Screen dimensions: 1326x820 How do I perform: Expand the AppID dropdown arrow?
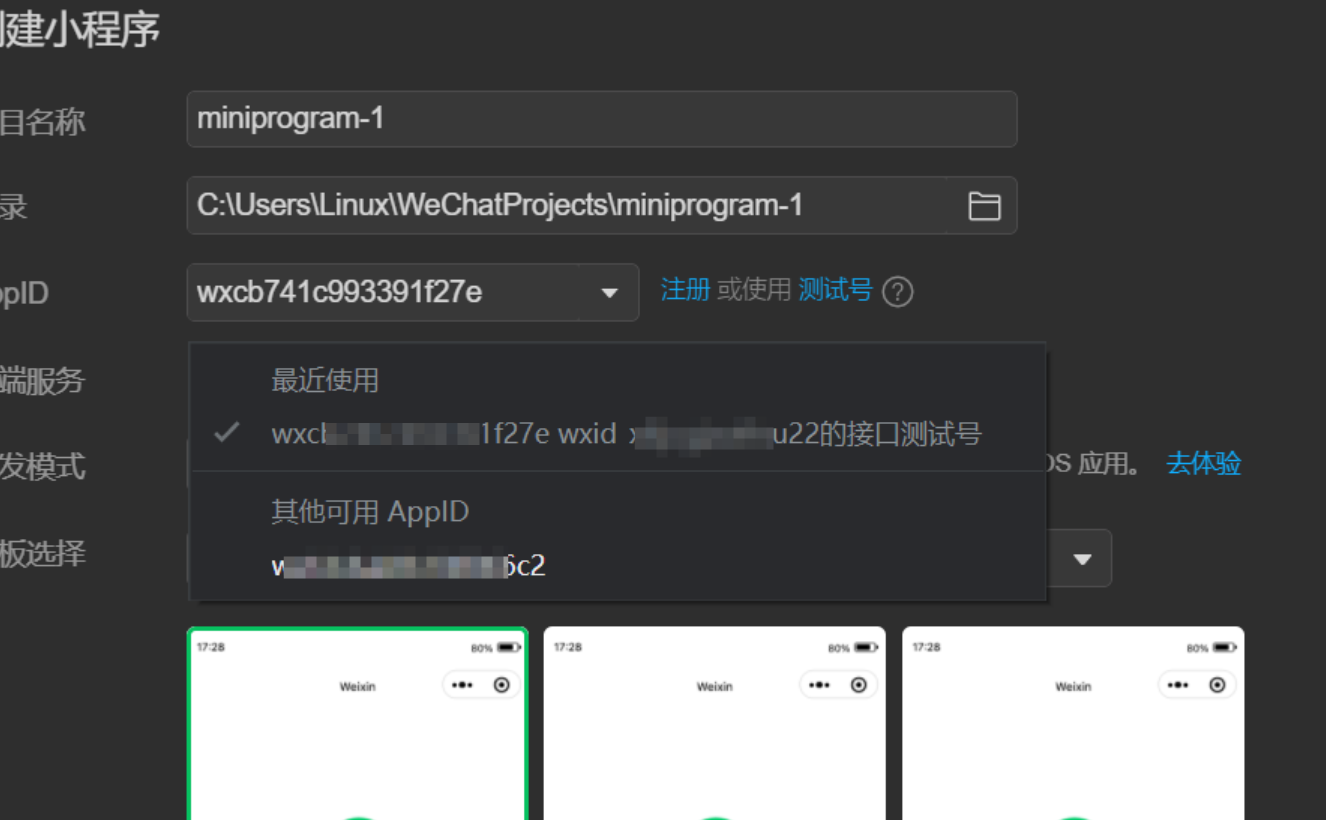pos(609,293)
